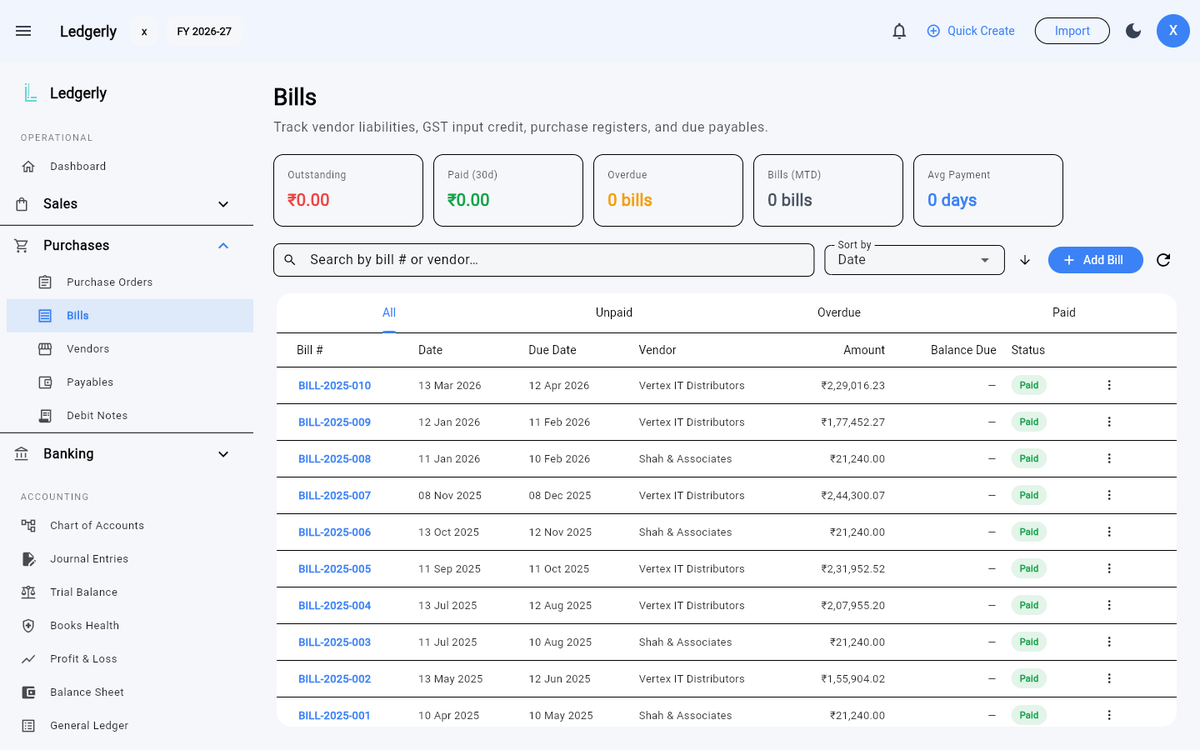The width and height of the screenshot is (1200, 750).
Task: Click the x company chip
Action: (144, 31)
